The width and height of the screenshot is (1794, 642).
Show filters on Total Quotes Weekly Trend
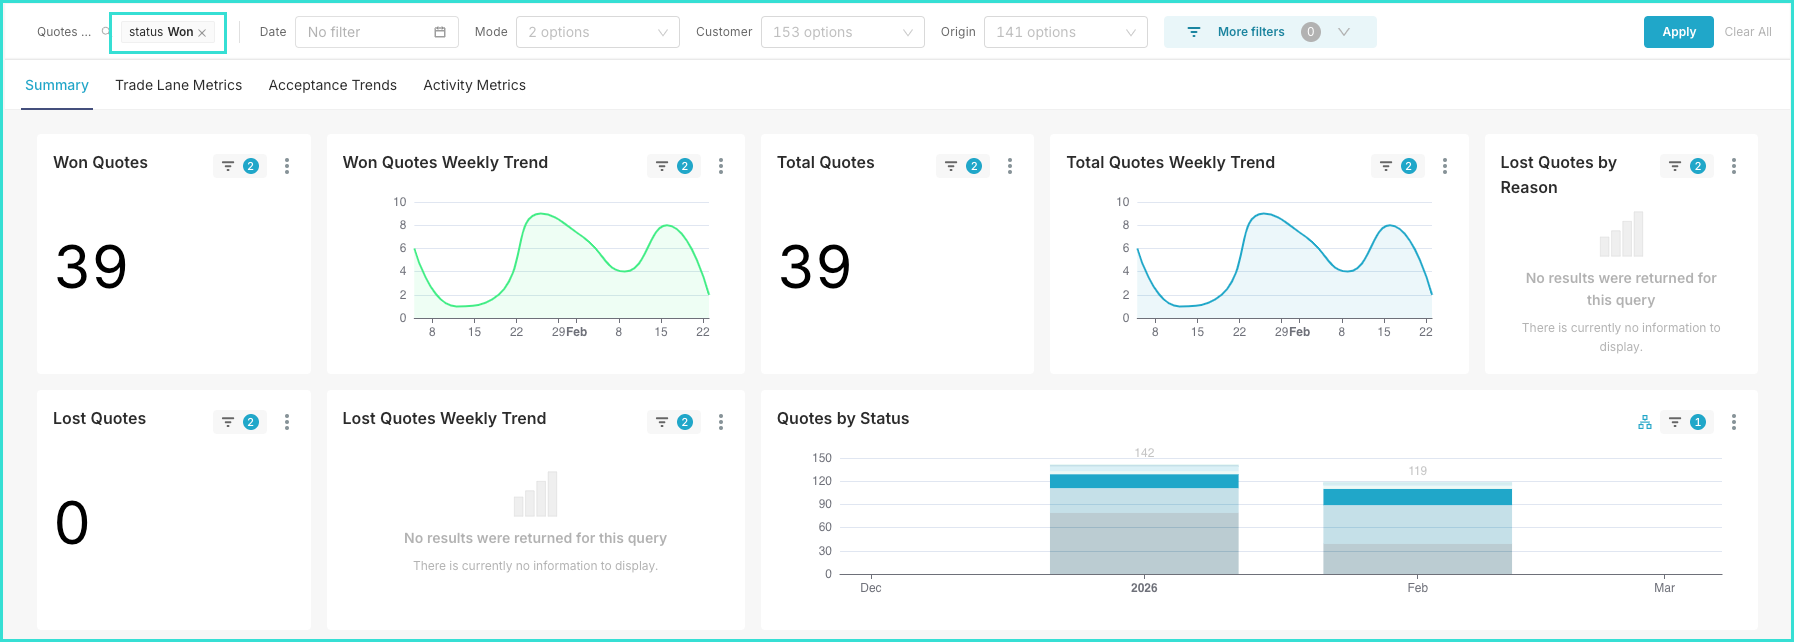1386,166
